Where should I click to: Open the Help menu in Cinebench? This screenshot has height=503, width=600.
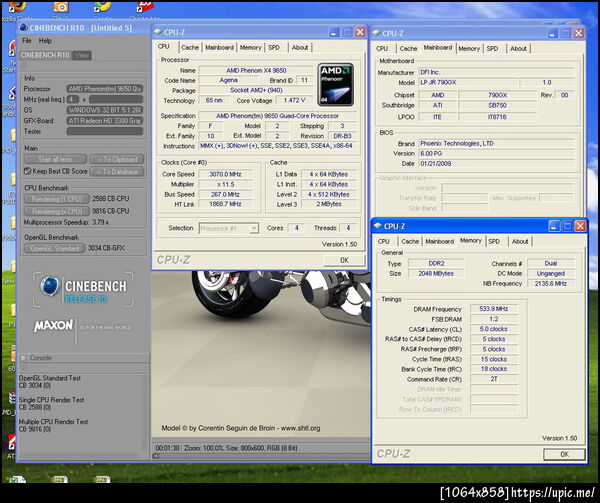pyautogui.click(x=45, y=41)
